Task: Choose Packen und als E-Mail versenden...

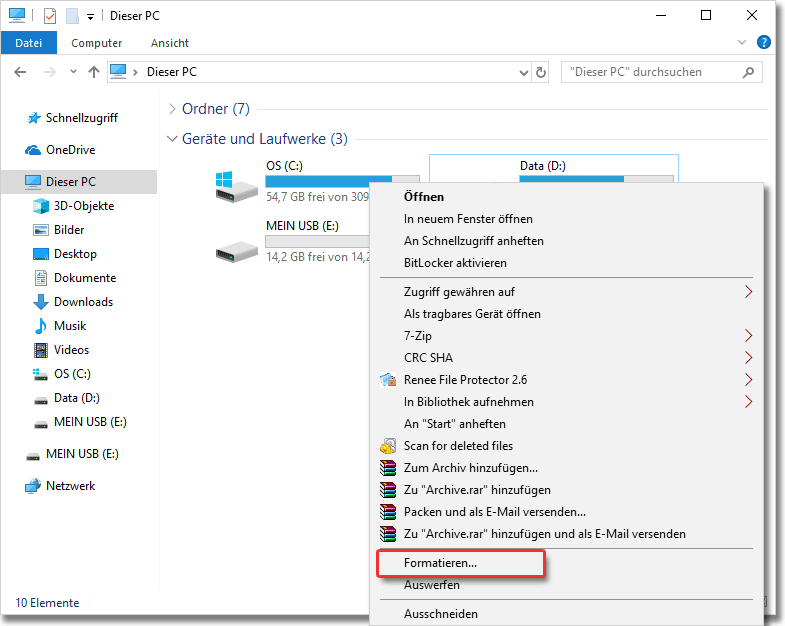Action: click(566, 512)
